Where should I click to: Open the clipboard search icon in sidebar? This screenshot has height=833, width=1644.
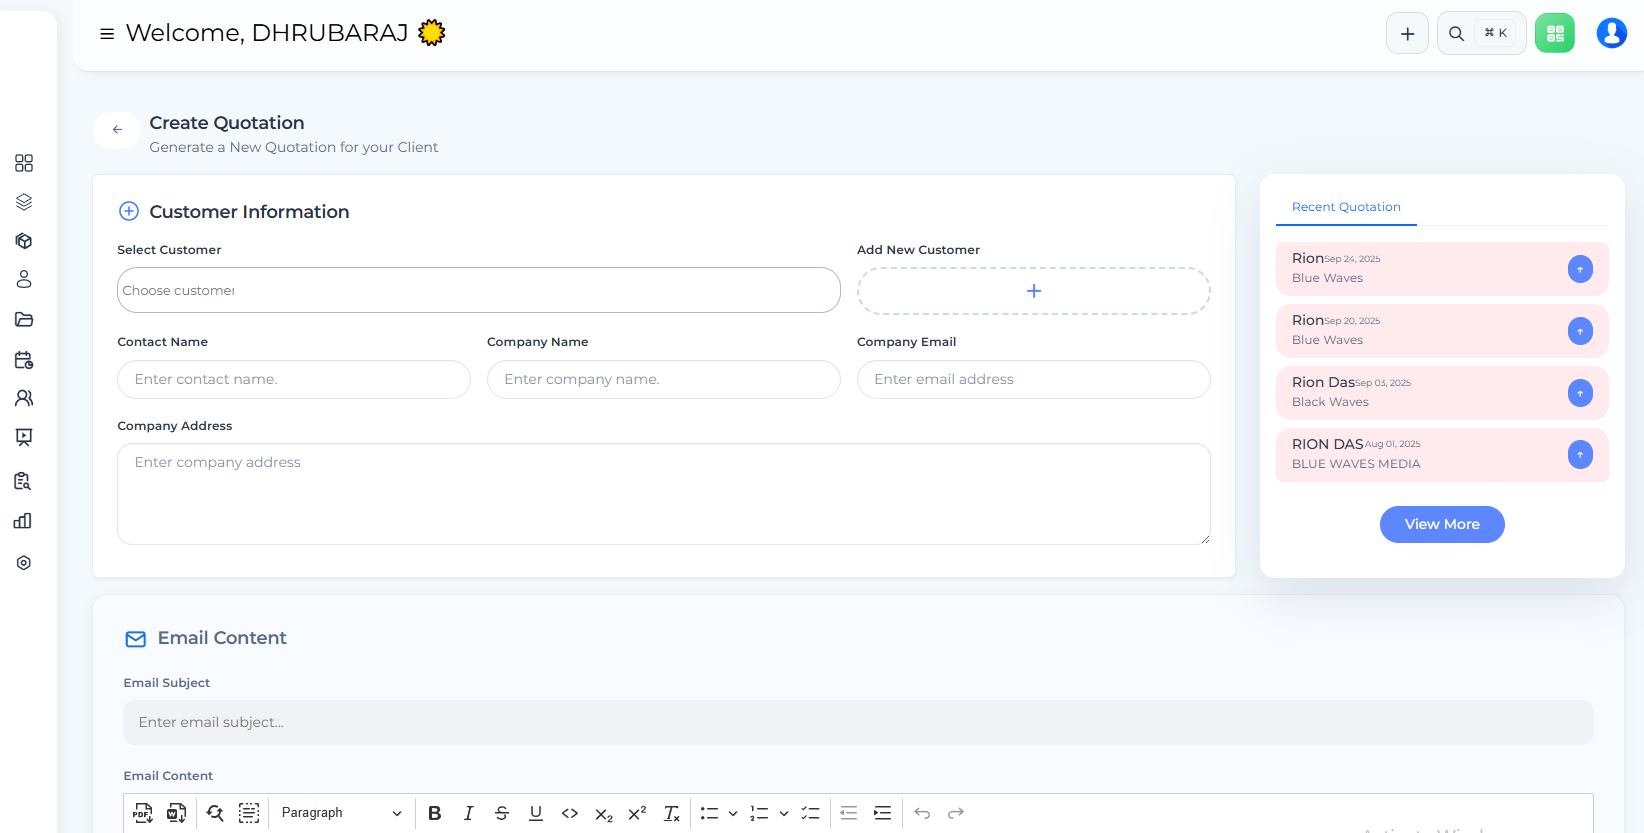click(x=23, y=481)
